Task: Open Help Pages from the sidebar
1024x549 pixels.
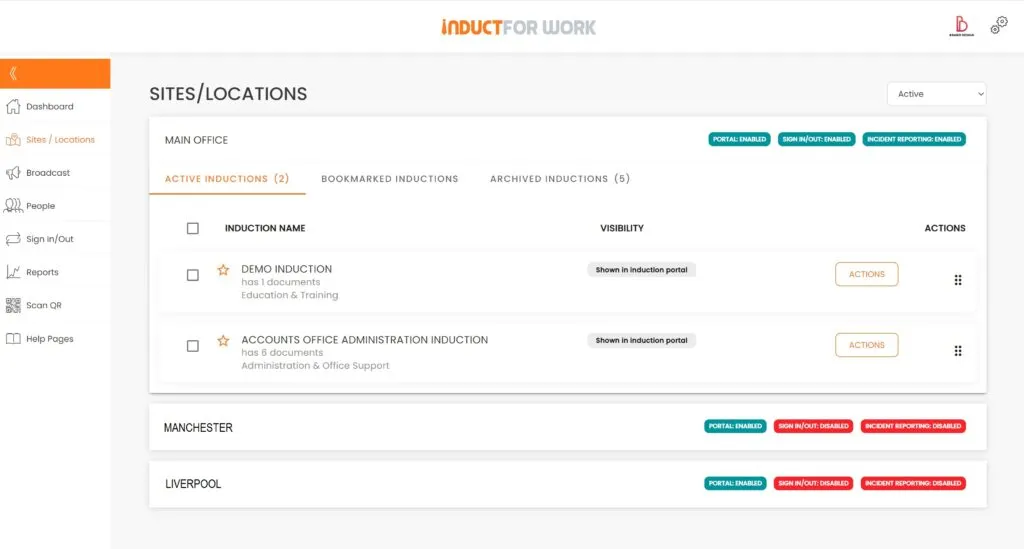Action: (50, 339)
